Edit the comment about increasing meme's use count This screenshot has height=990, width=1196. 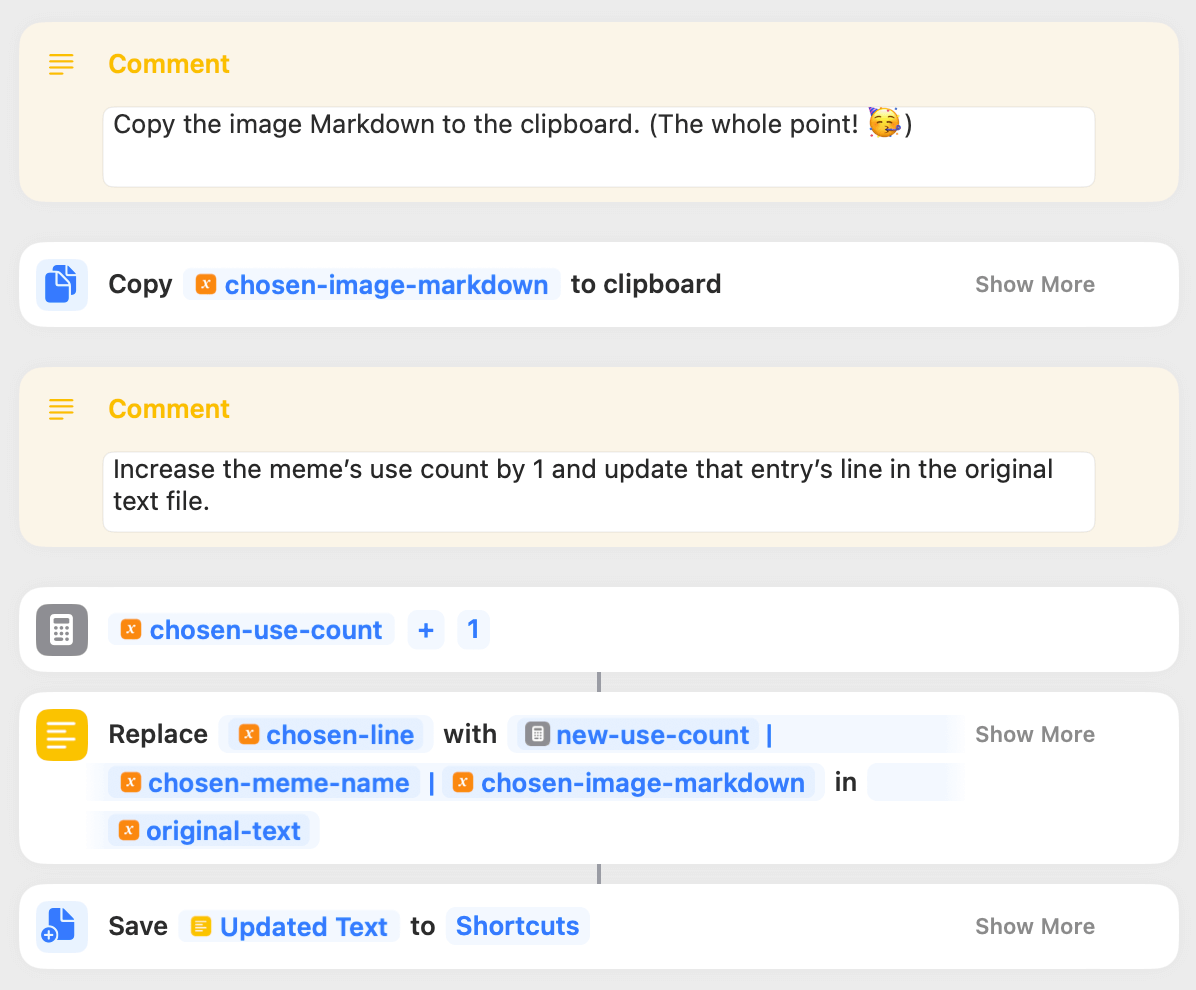[599, 492]
